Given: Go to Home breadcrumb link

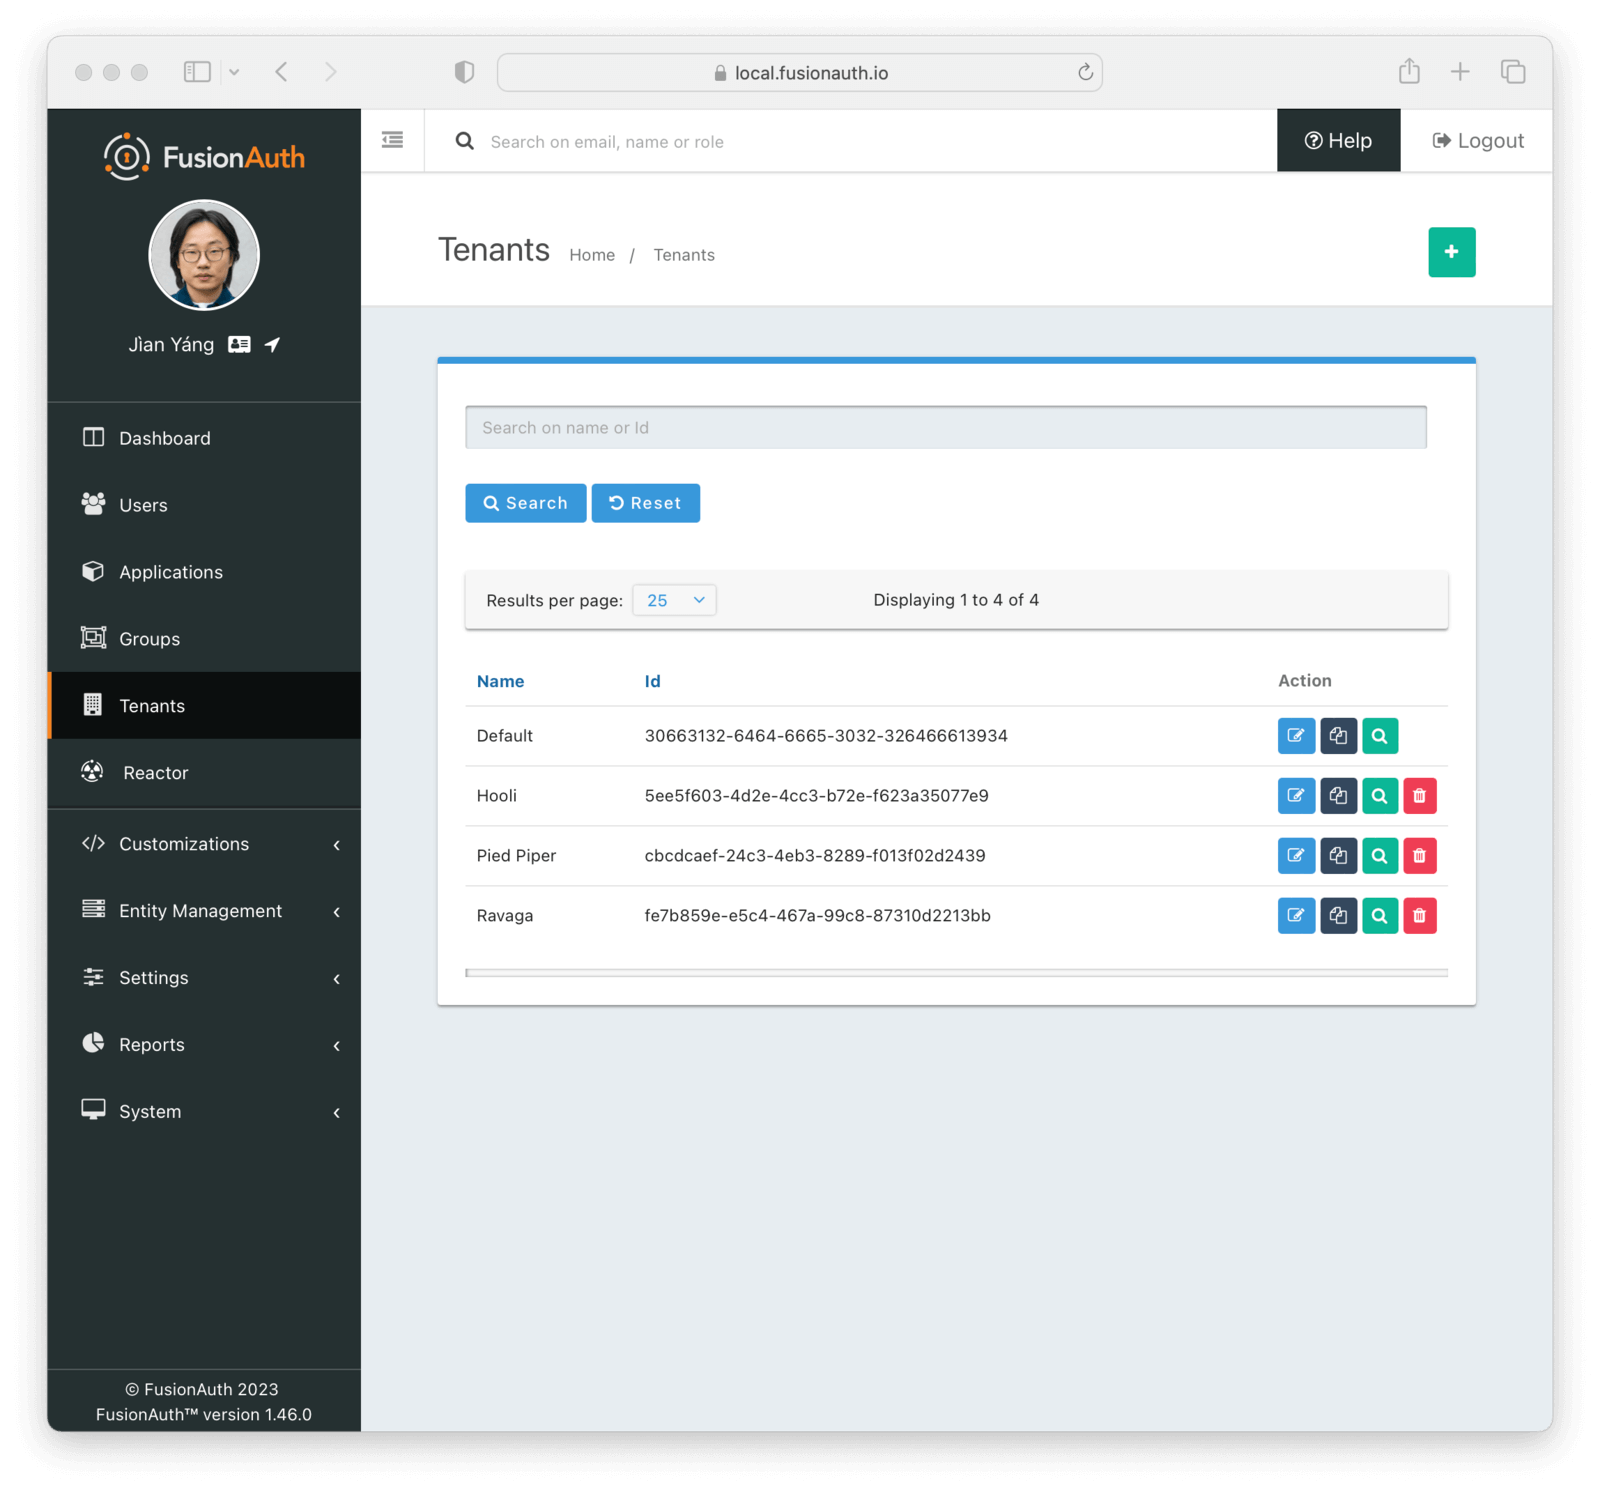Looking at the screenshot, I should (592, 255).
